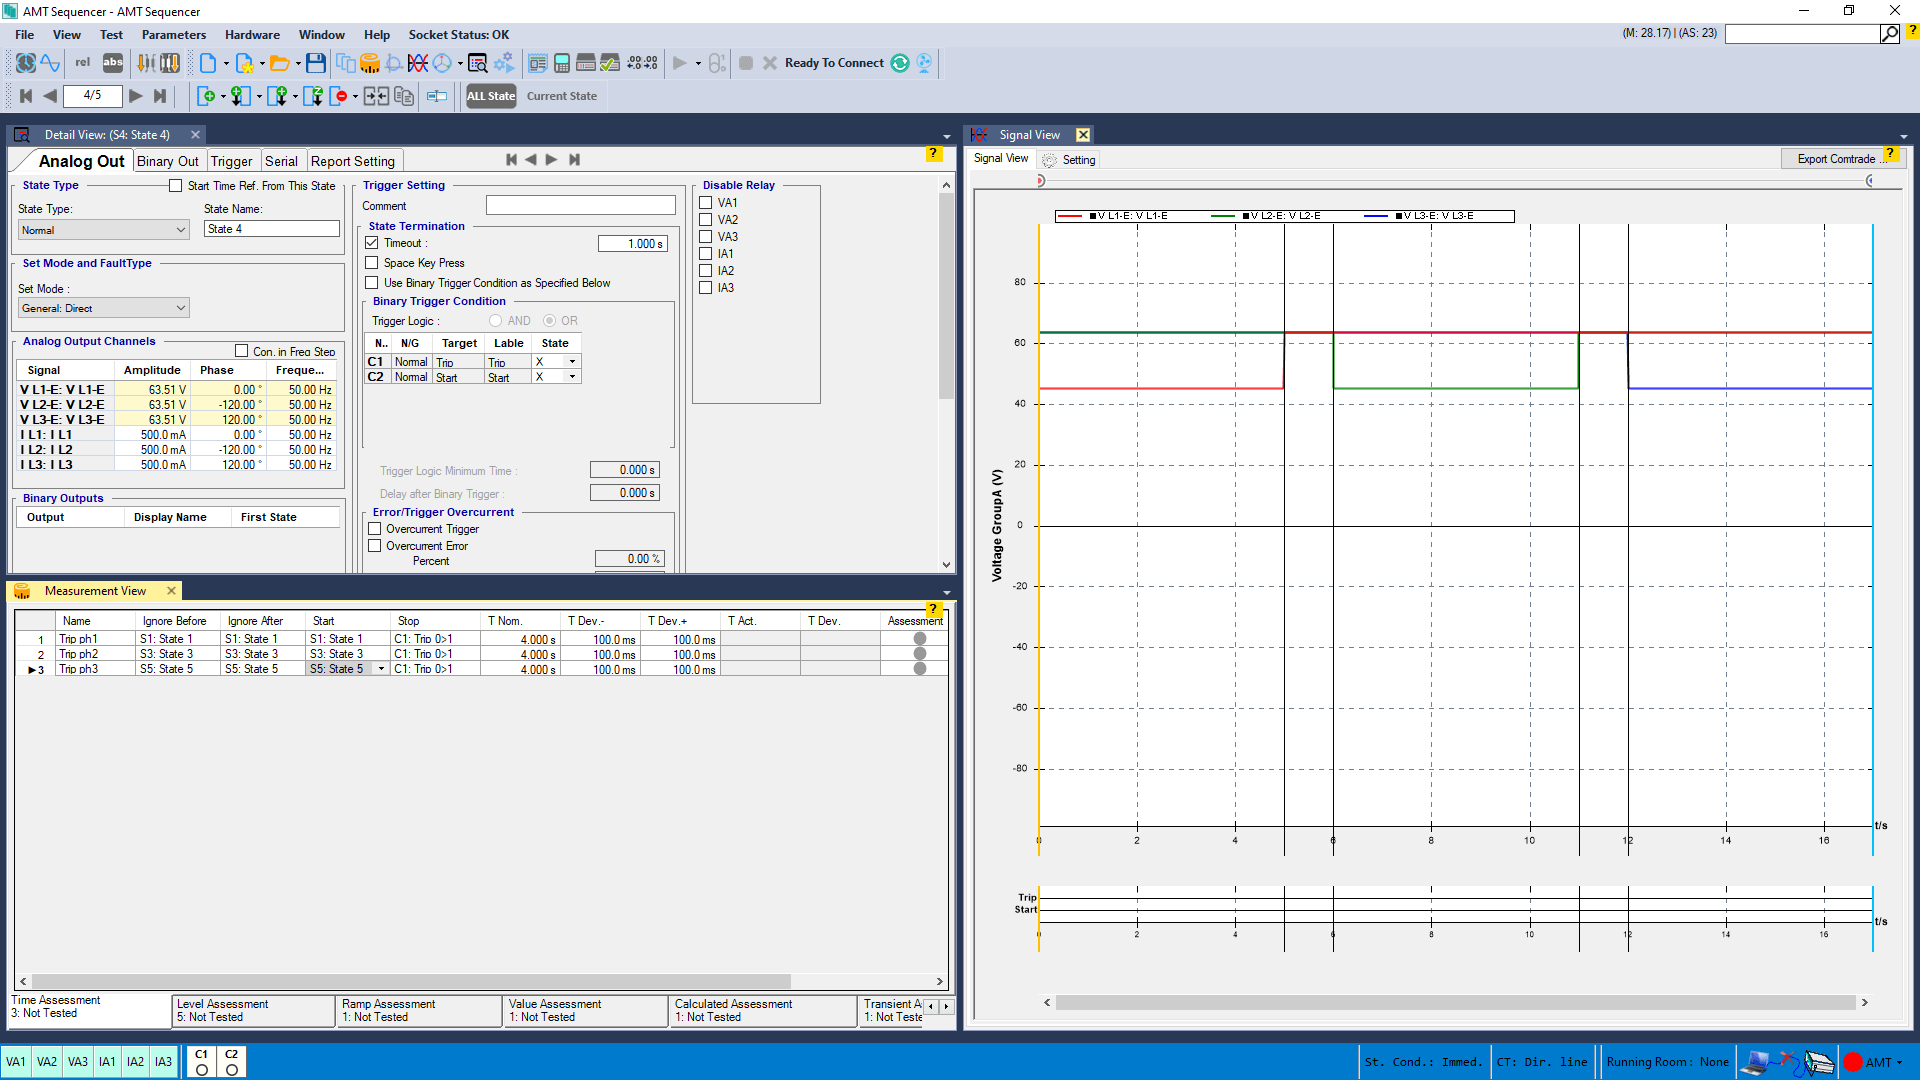Click the Measurement View horizontal scrollbar
Image resolution: width=1920 pixels, height=1080 pixels.
tap(410, 982)
